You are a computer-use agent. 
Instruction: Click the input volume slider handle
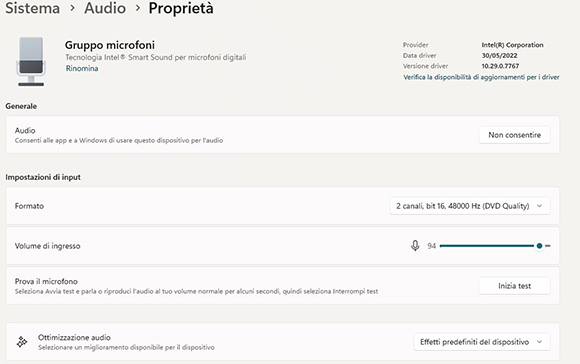tap(539, 246)
